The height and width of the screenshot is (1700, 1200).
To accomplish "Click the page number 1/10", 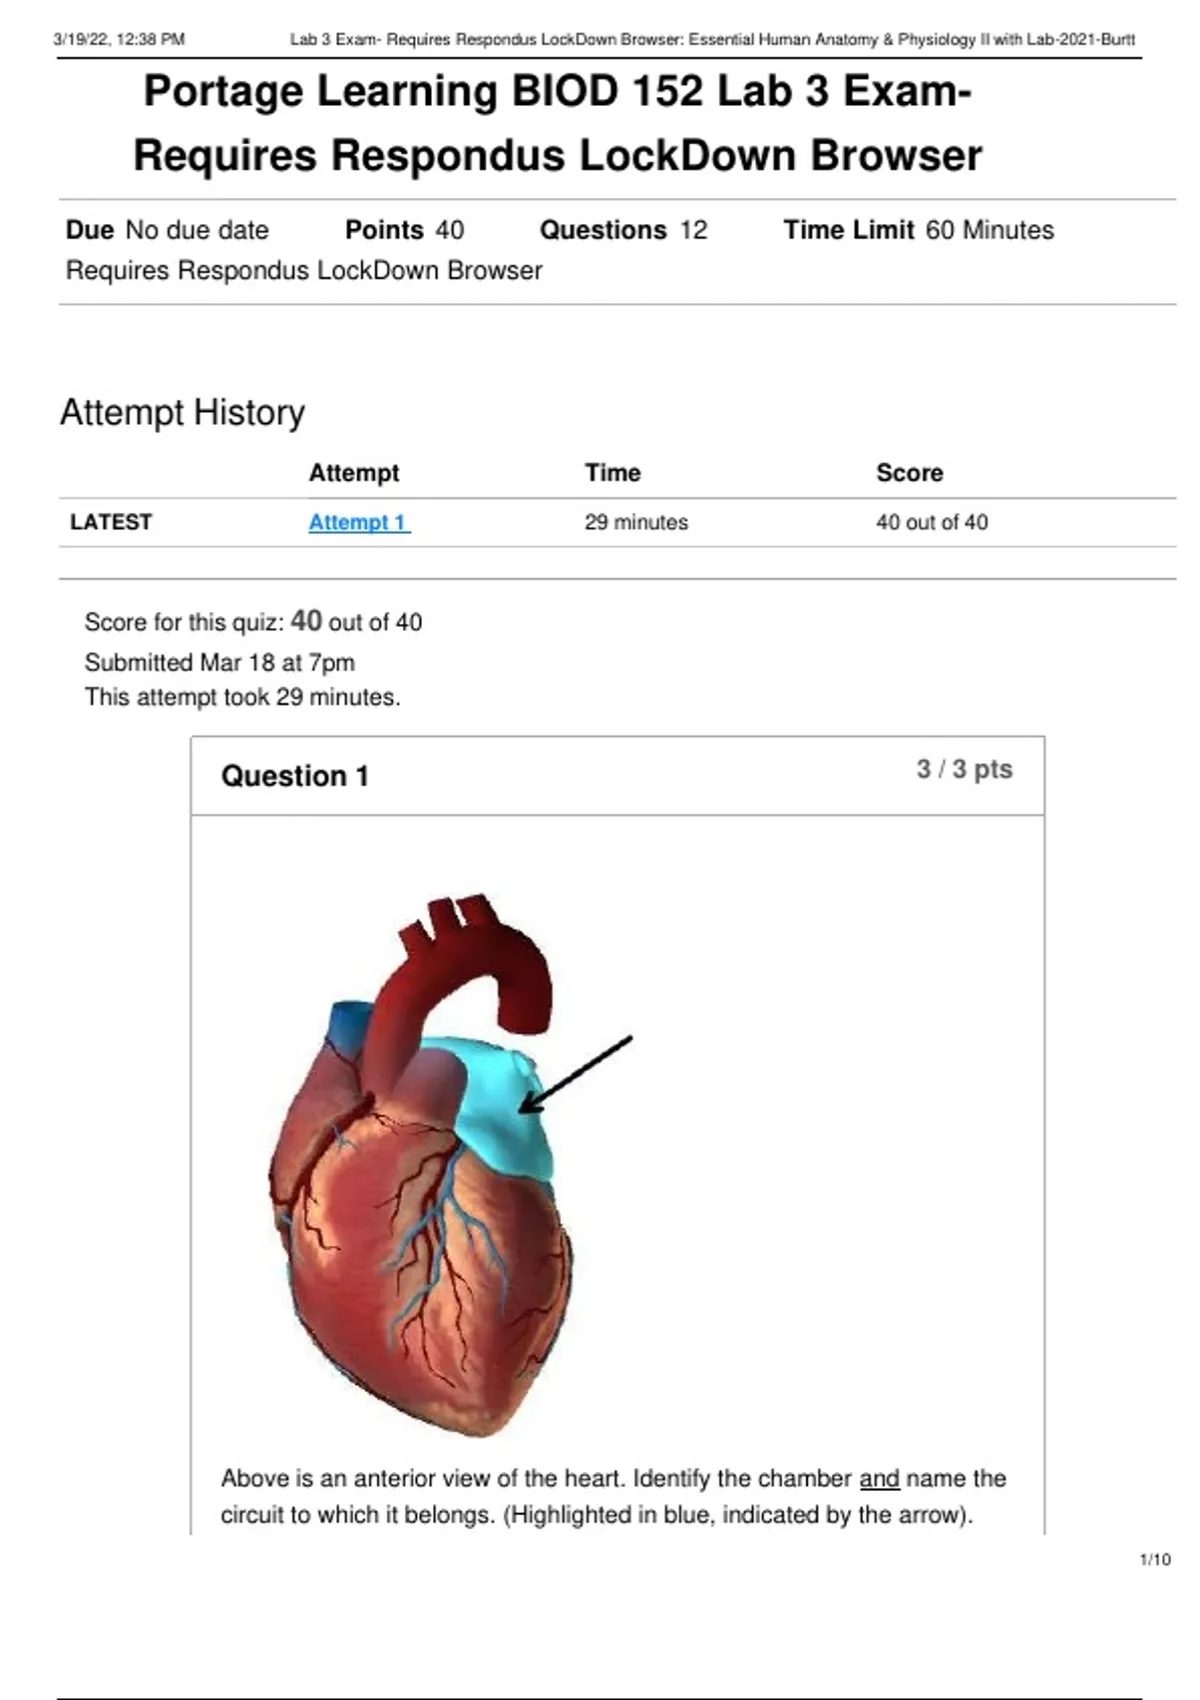I will coord(1155,1559).
